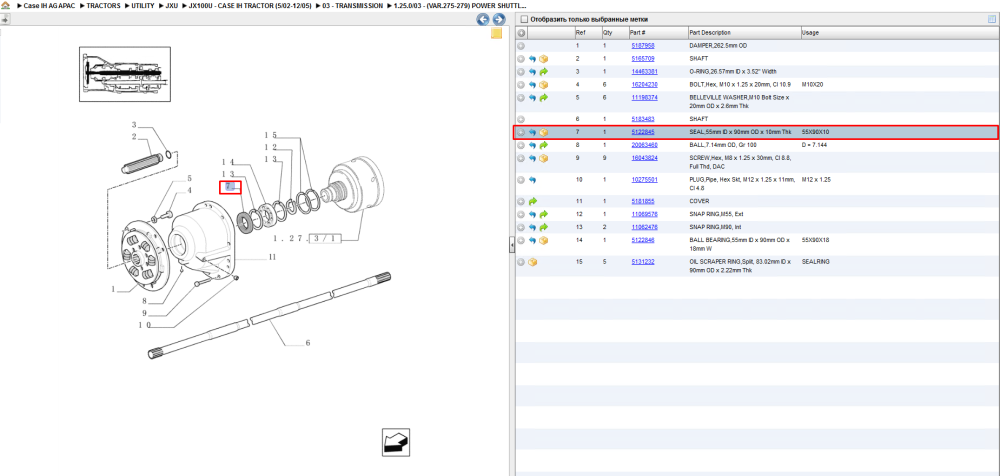Click callout number 11 on diagram
The width and height of the screenshot is (1000, 476).
(x=272, y=257)
